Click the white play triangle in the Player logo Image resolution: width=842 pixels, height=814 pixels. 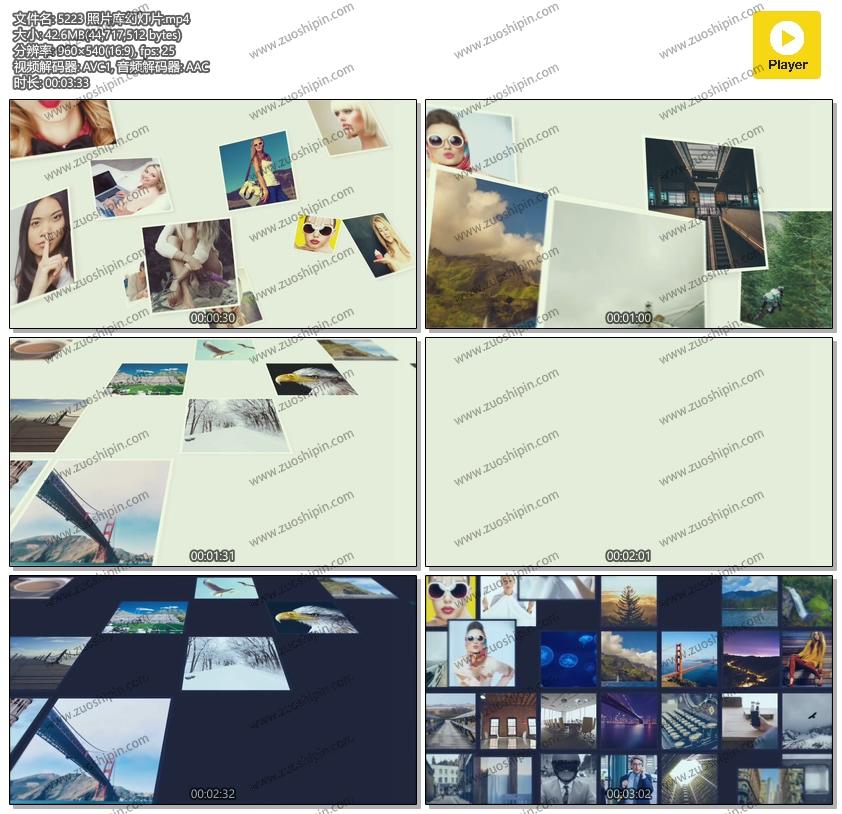click(787, 38)
